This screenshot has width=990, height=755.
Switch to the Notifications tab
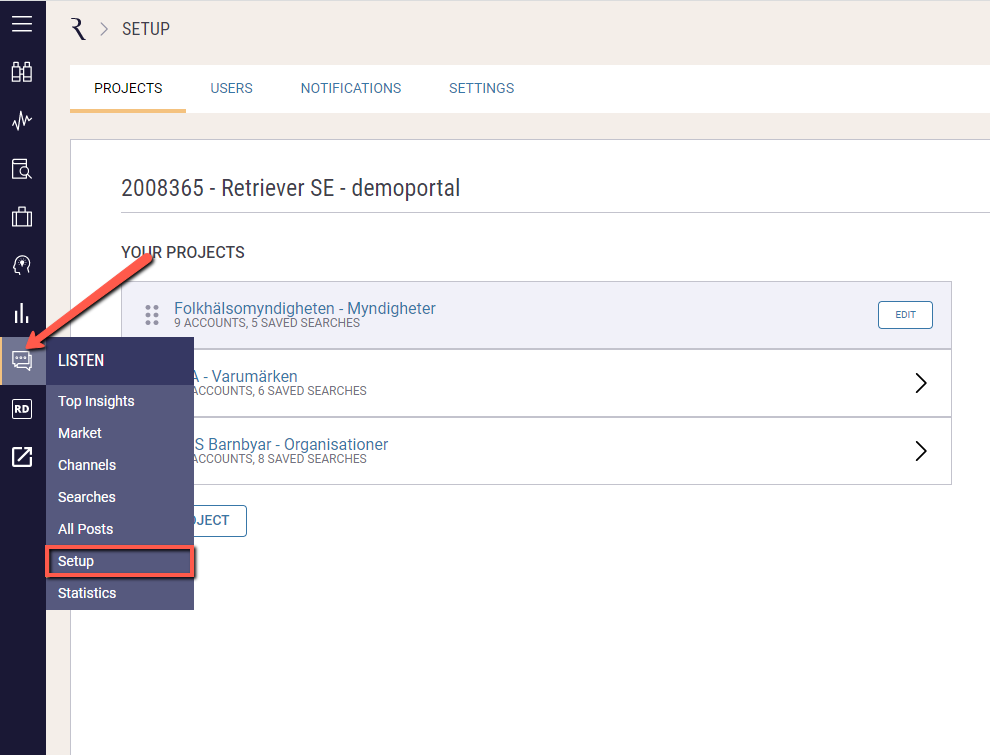coord(350,88)
